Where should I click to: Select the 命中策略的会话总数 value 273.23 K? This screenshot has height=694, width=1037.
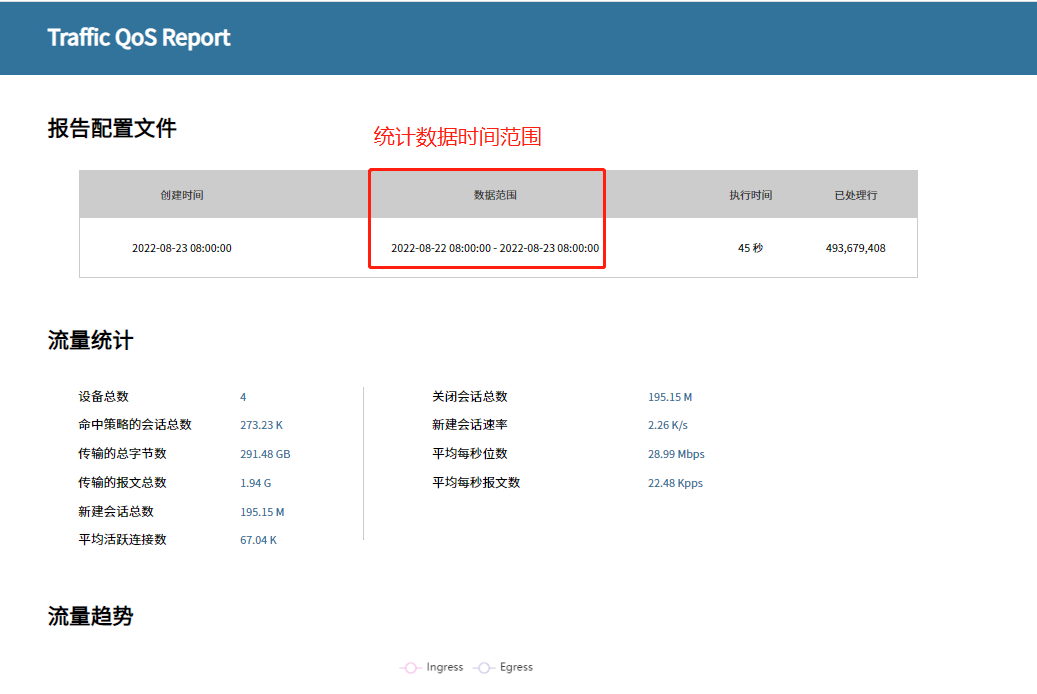(260, 425)
